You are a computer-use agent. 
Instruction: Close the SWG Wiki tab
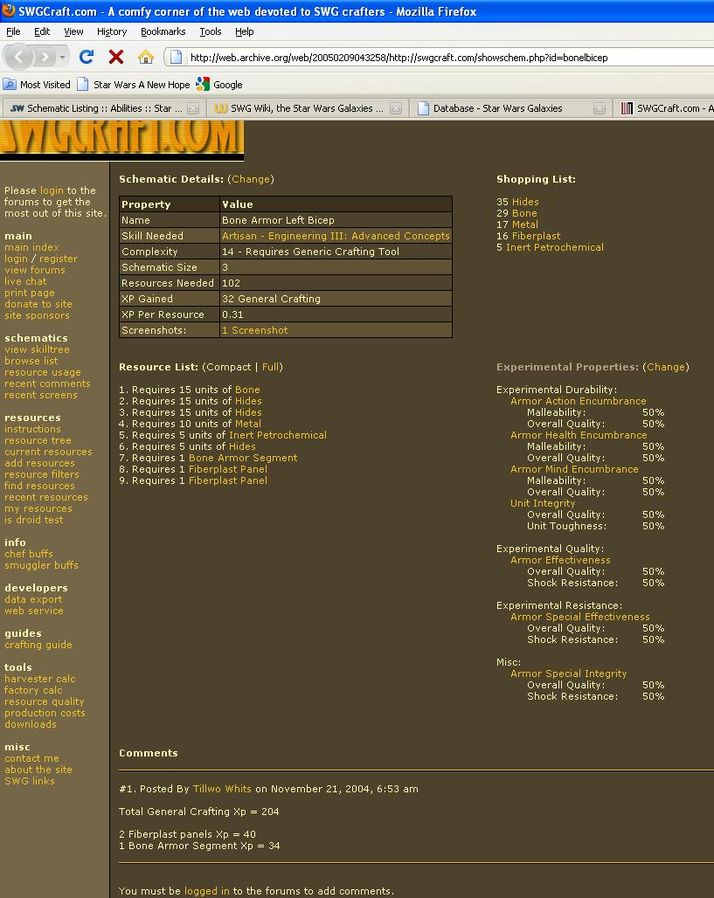point(396,108)
